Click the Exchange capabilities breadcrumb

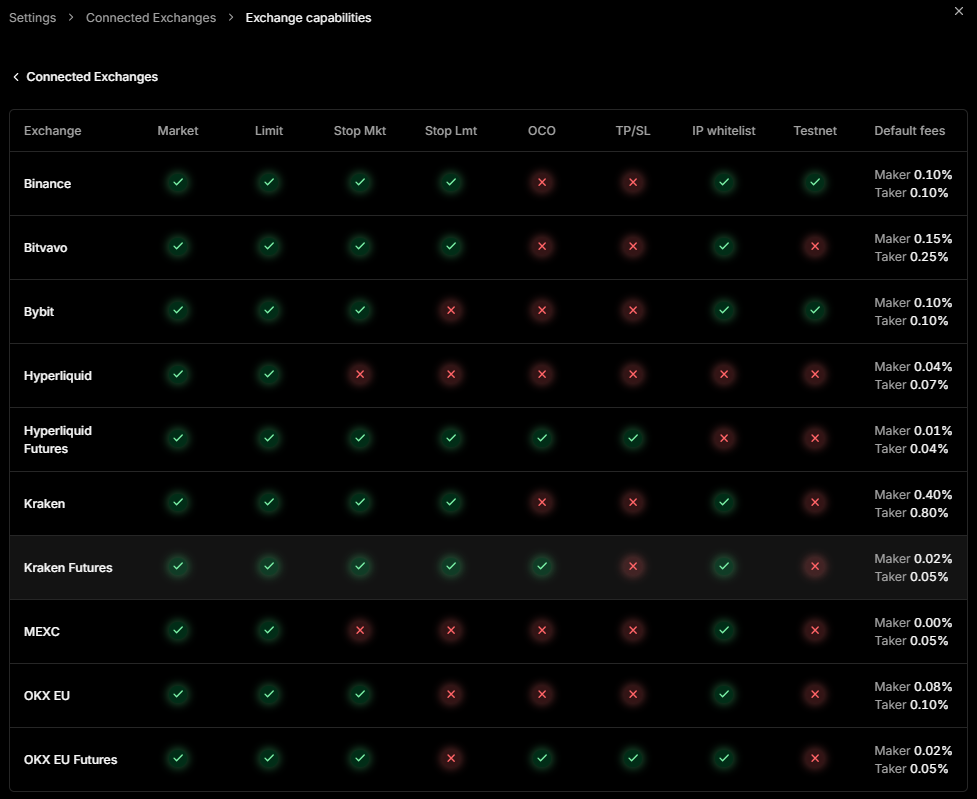(x=308, y=18)
